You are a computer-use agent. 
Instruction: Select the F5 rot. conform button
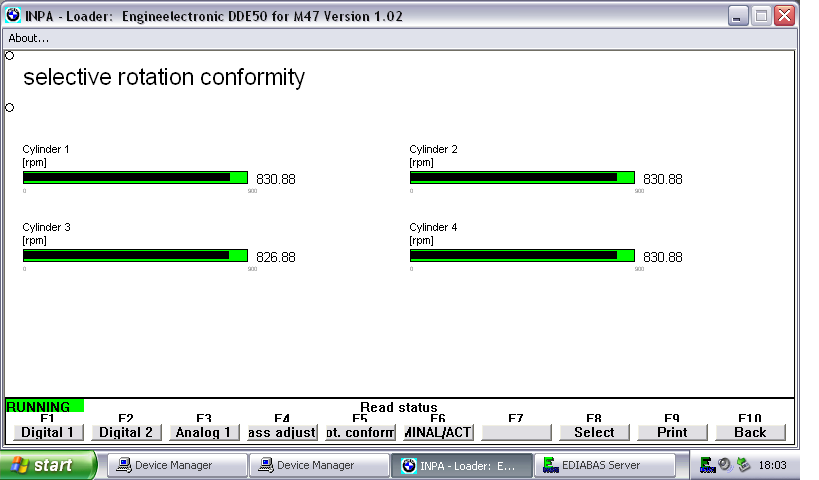point(360,432)
